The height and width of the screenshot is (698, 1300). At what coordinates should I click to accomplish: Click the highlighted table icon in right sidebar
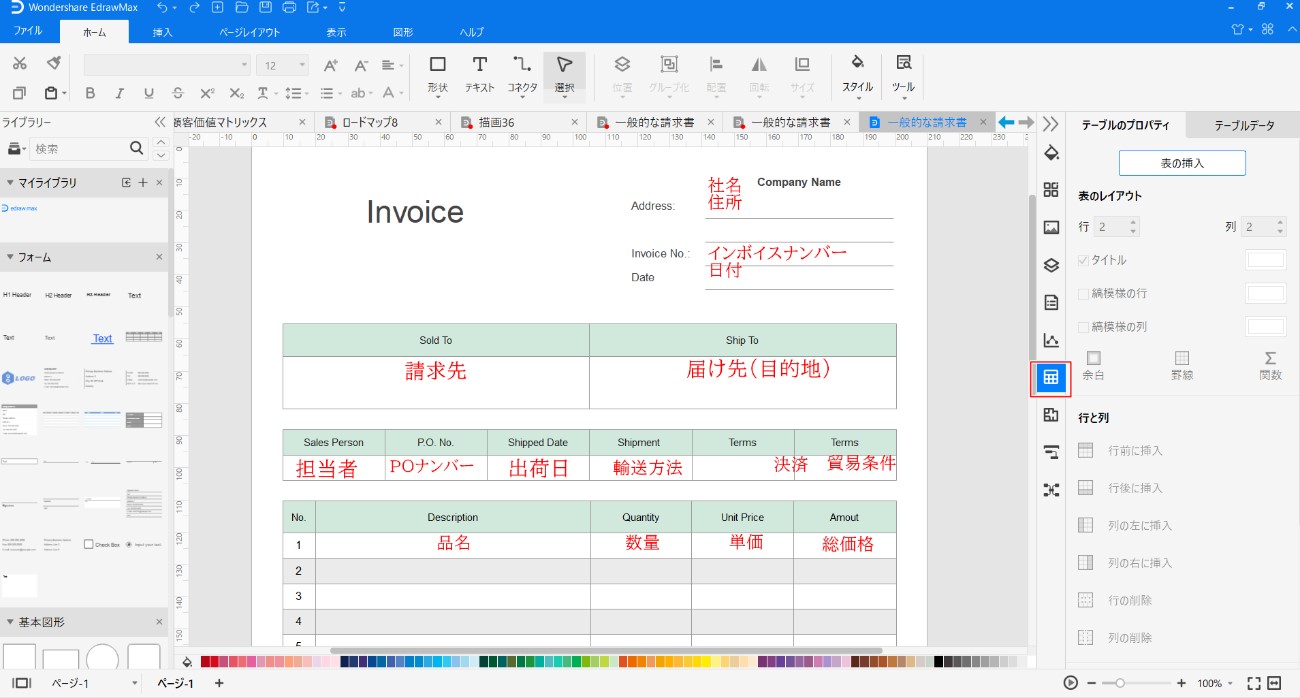[x=1051, y=379]
